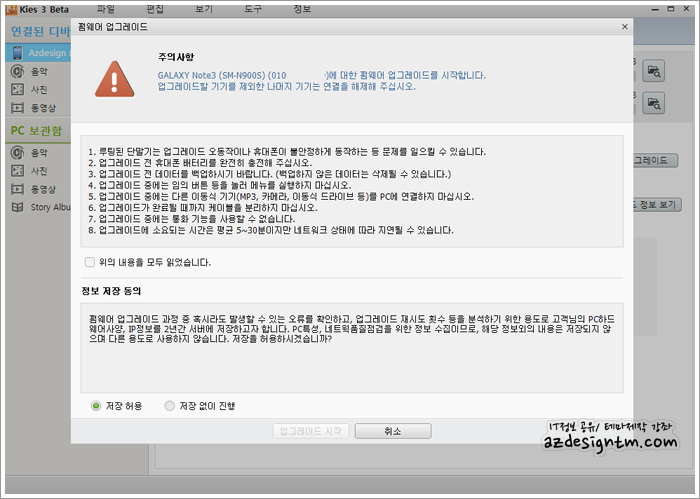Open 'Story Album' in PC library
This screenshot has height=499, width=700.
(50, 207)
